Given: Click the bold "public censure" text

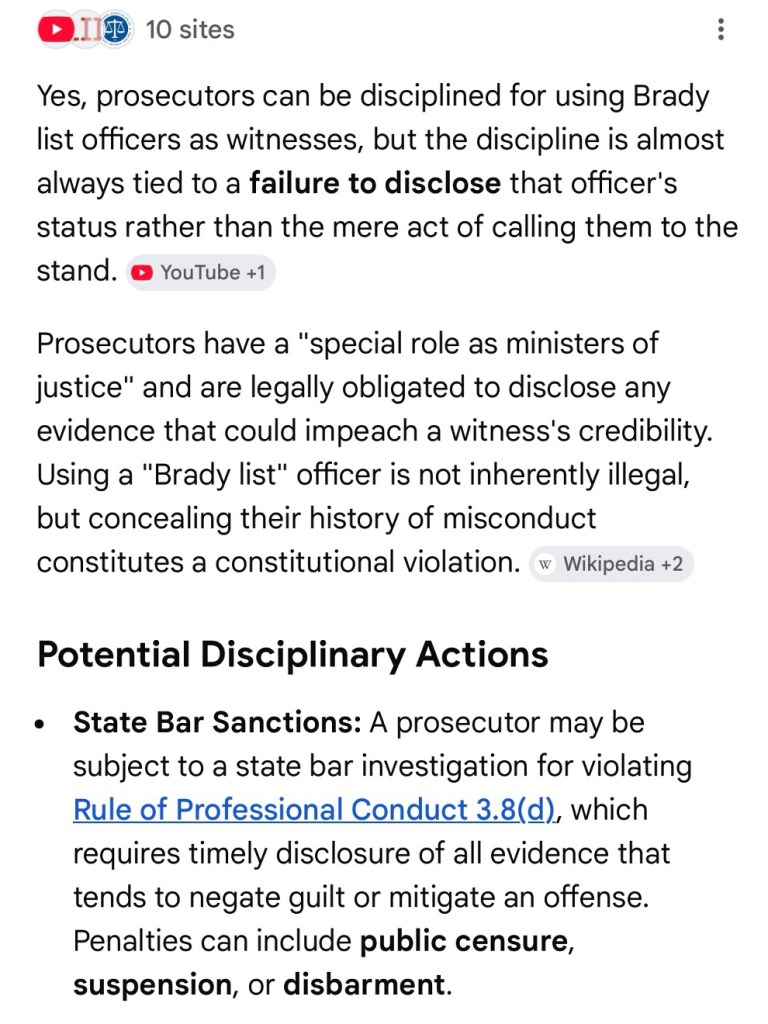Looking at the screenshot, I should (x=464, y=941).
